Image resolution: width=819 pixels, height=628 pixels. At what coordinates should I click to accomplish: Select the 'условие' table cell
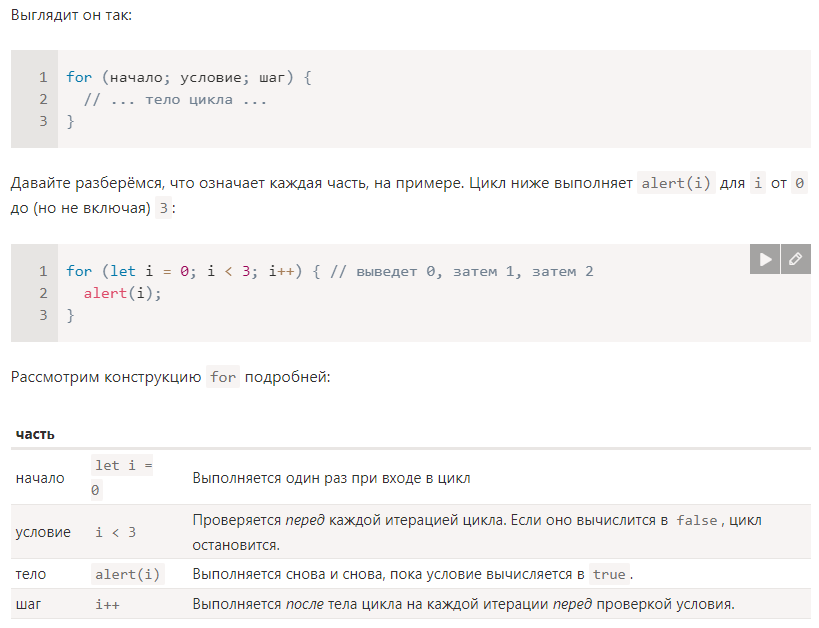click(43, 532)
